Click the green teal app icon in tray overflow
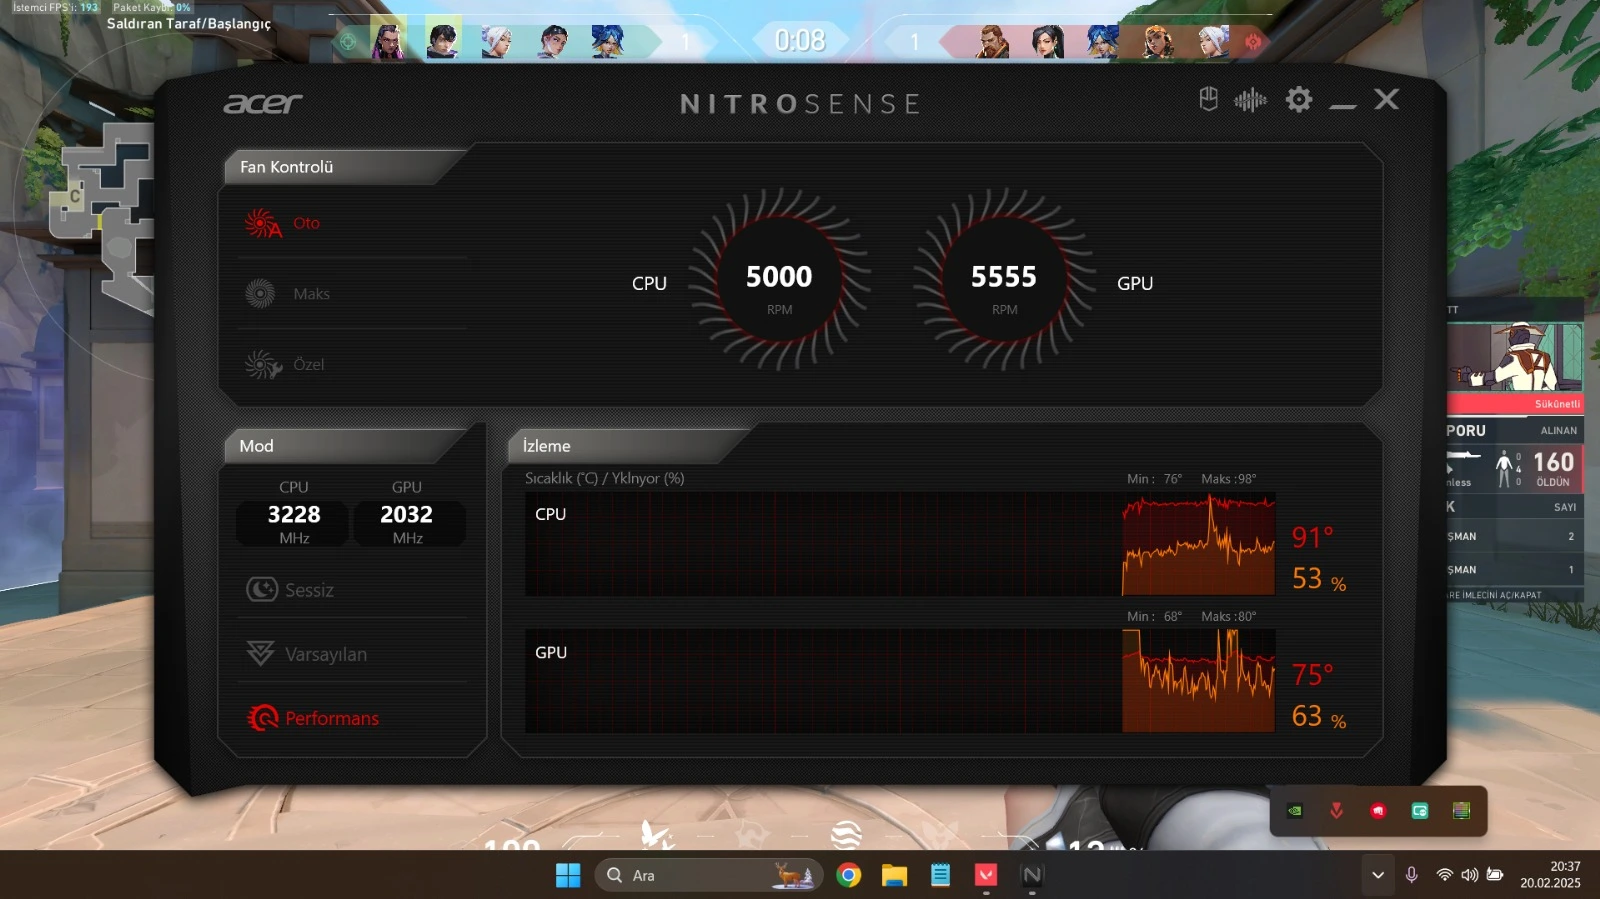Image resolution: width=1600 pixels, height=899 pixels. point(1420,811)
